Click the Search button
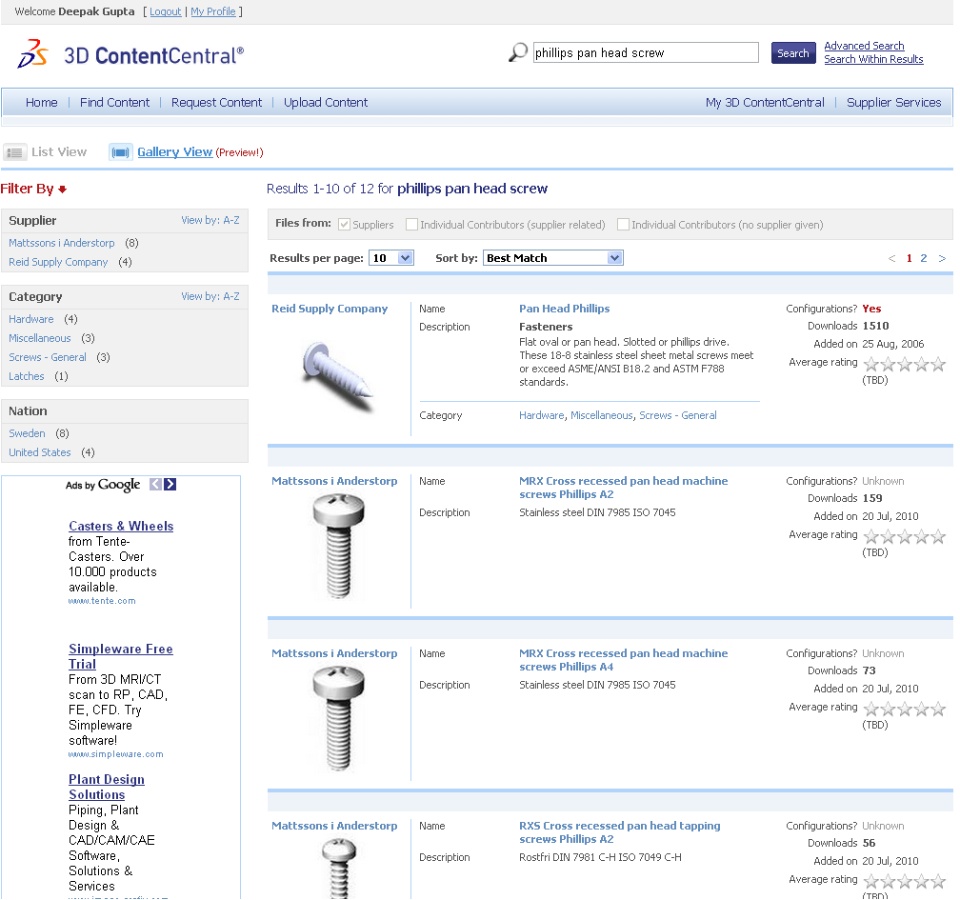Screen dimensions: 960x900 tap(793, 53)
